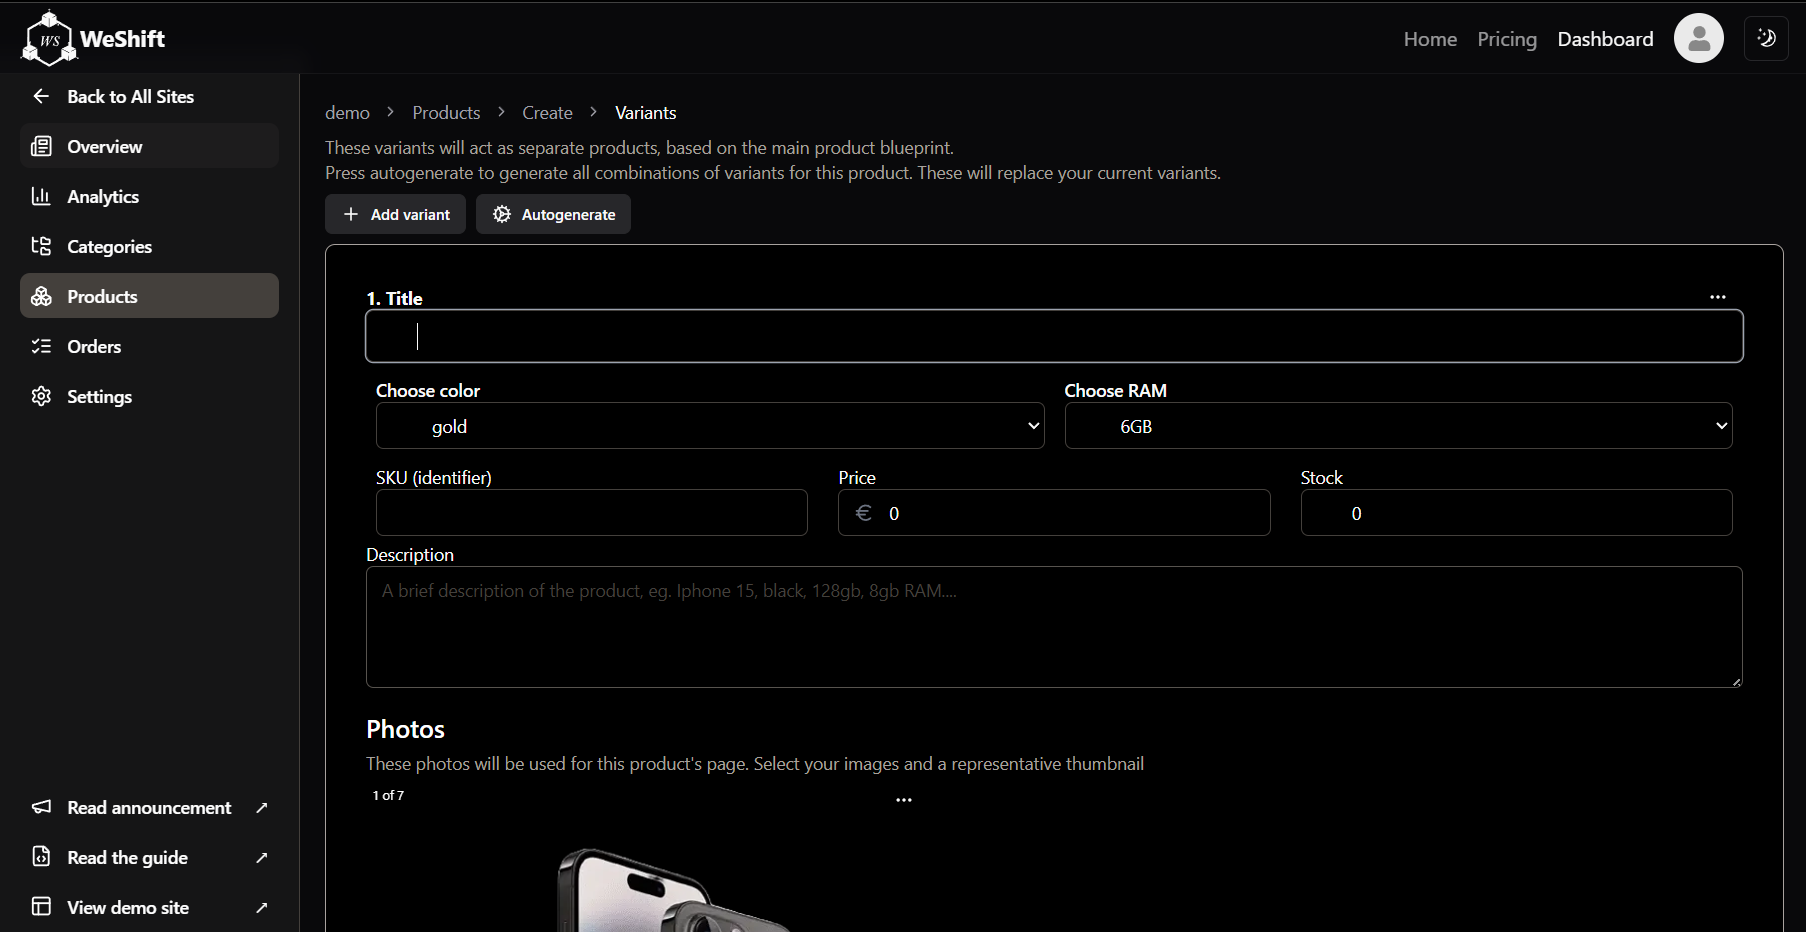Image resolution: width=1806 pixels, height=932 pixels.
Task: Expand the Choose RAM dropdown
Action: tap(1398, 426)
